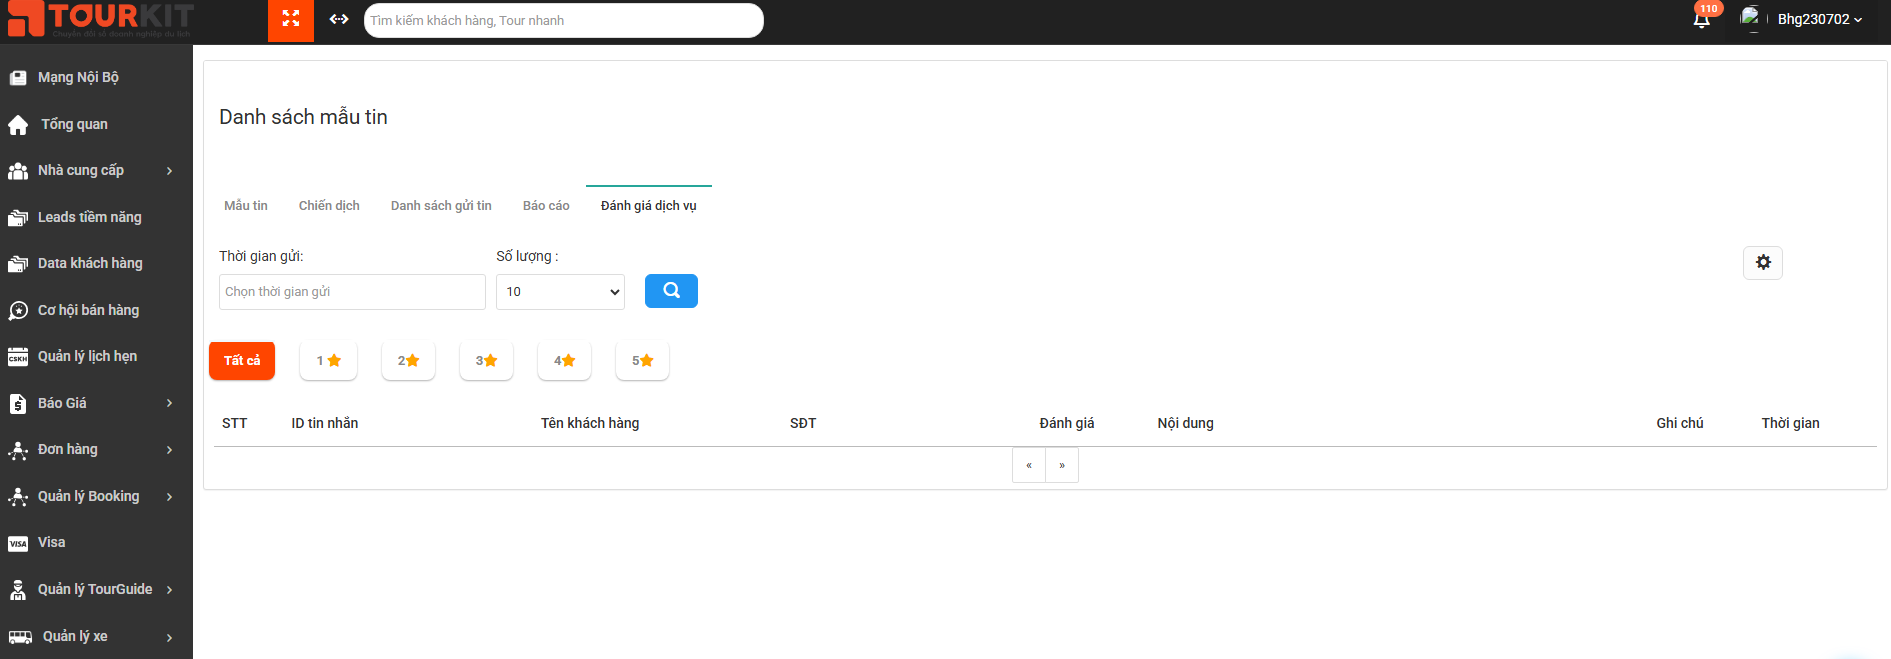Viewport: 1891px width, 659px height.
Task: Click the TourKit logo
Action: (x=100, y=19)
